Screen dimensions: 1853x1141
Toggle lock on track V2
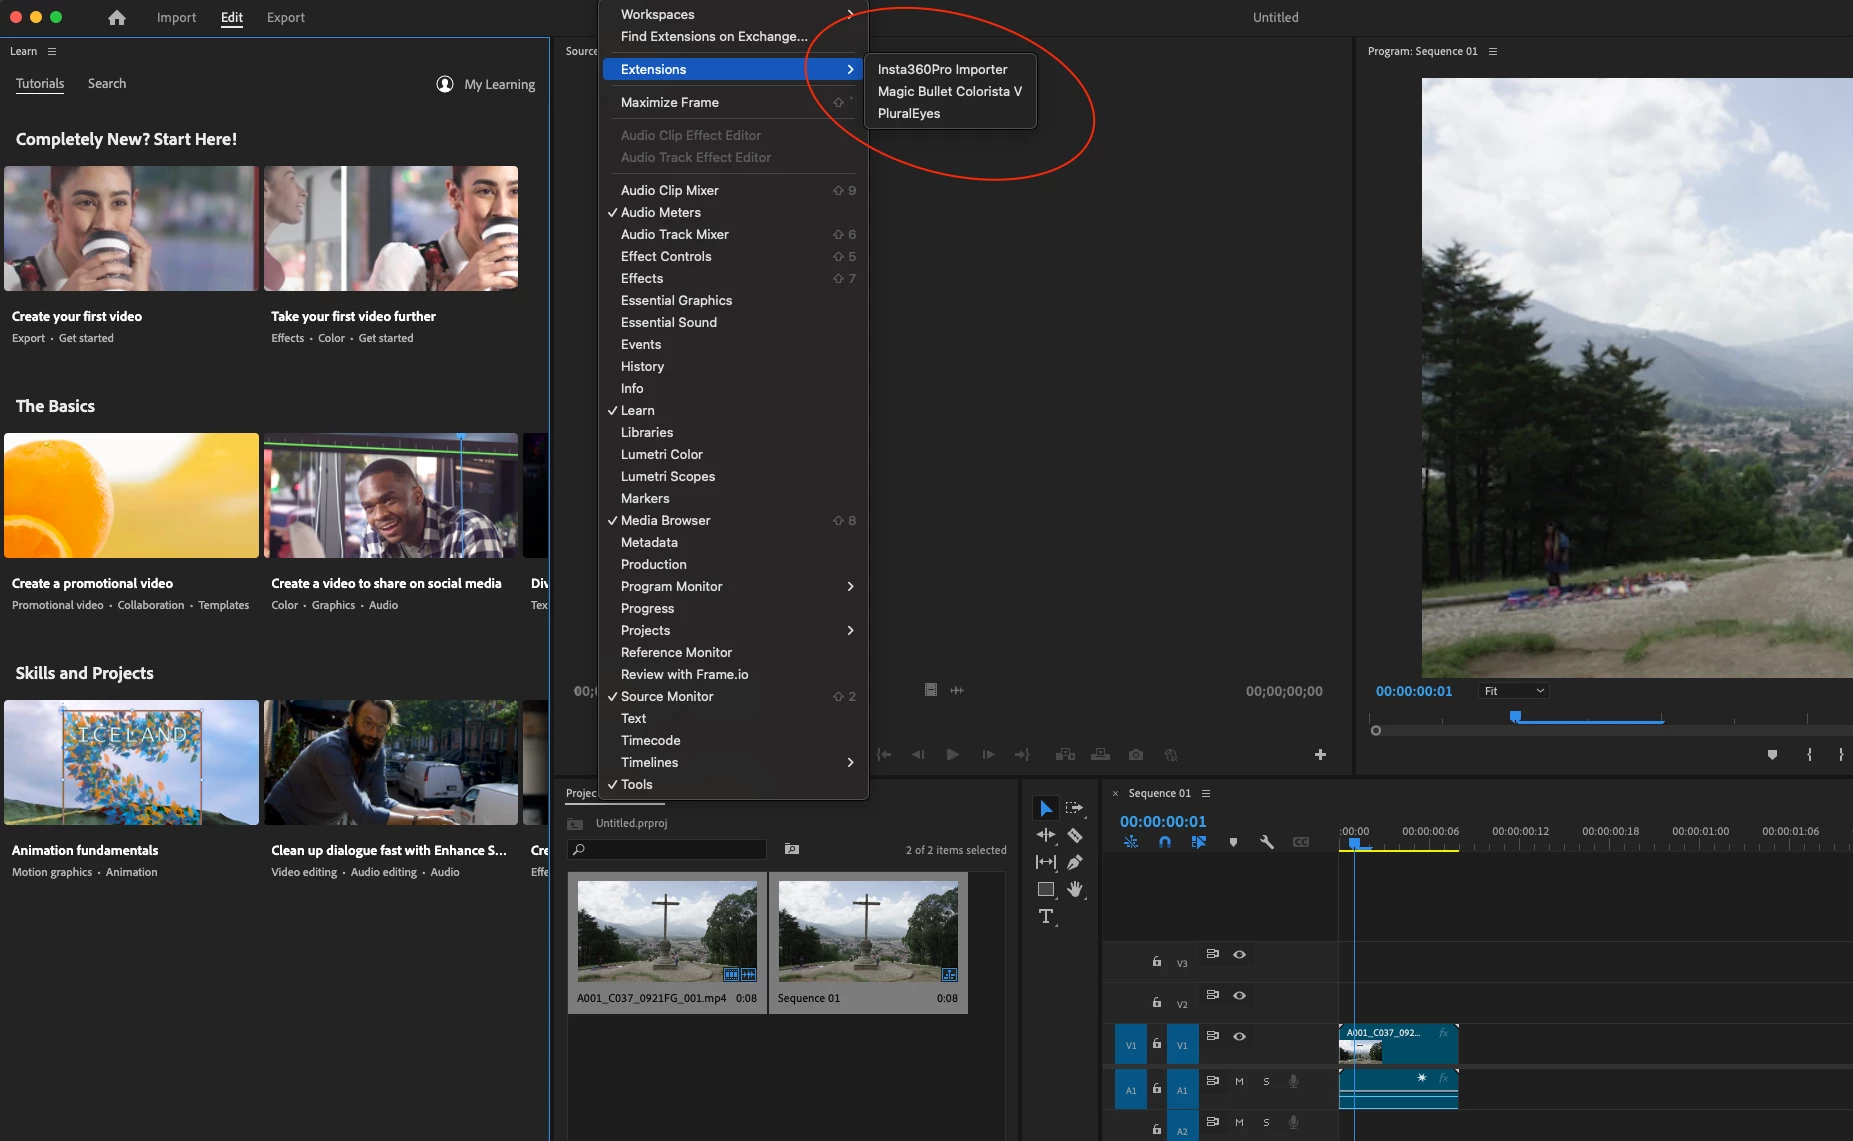coord(1157,1002)
